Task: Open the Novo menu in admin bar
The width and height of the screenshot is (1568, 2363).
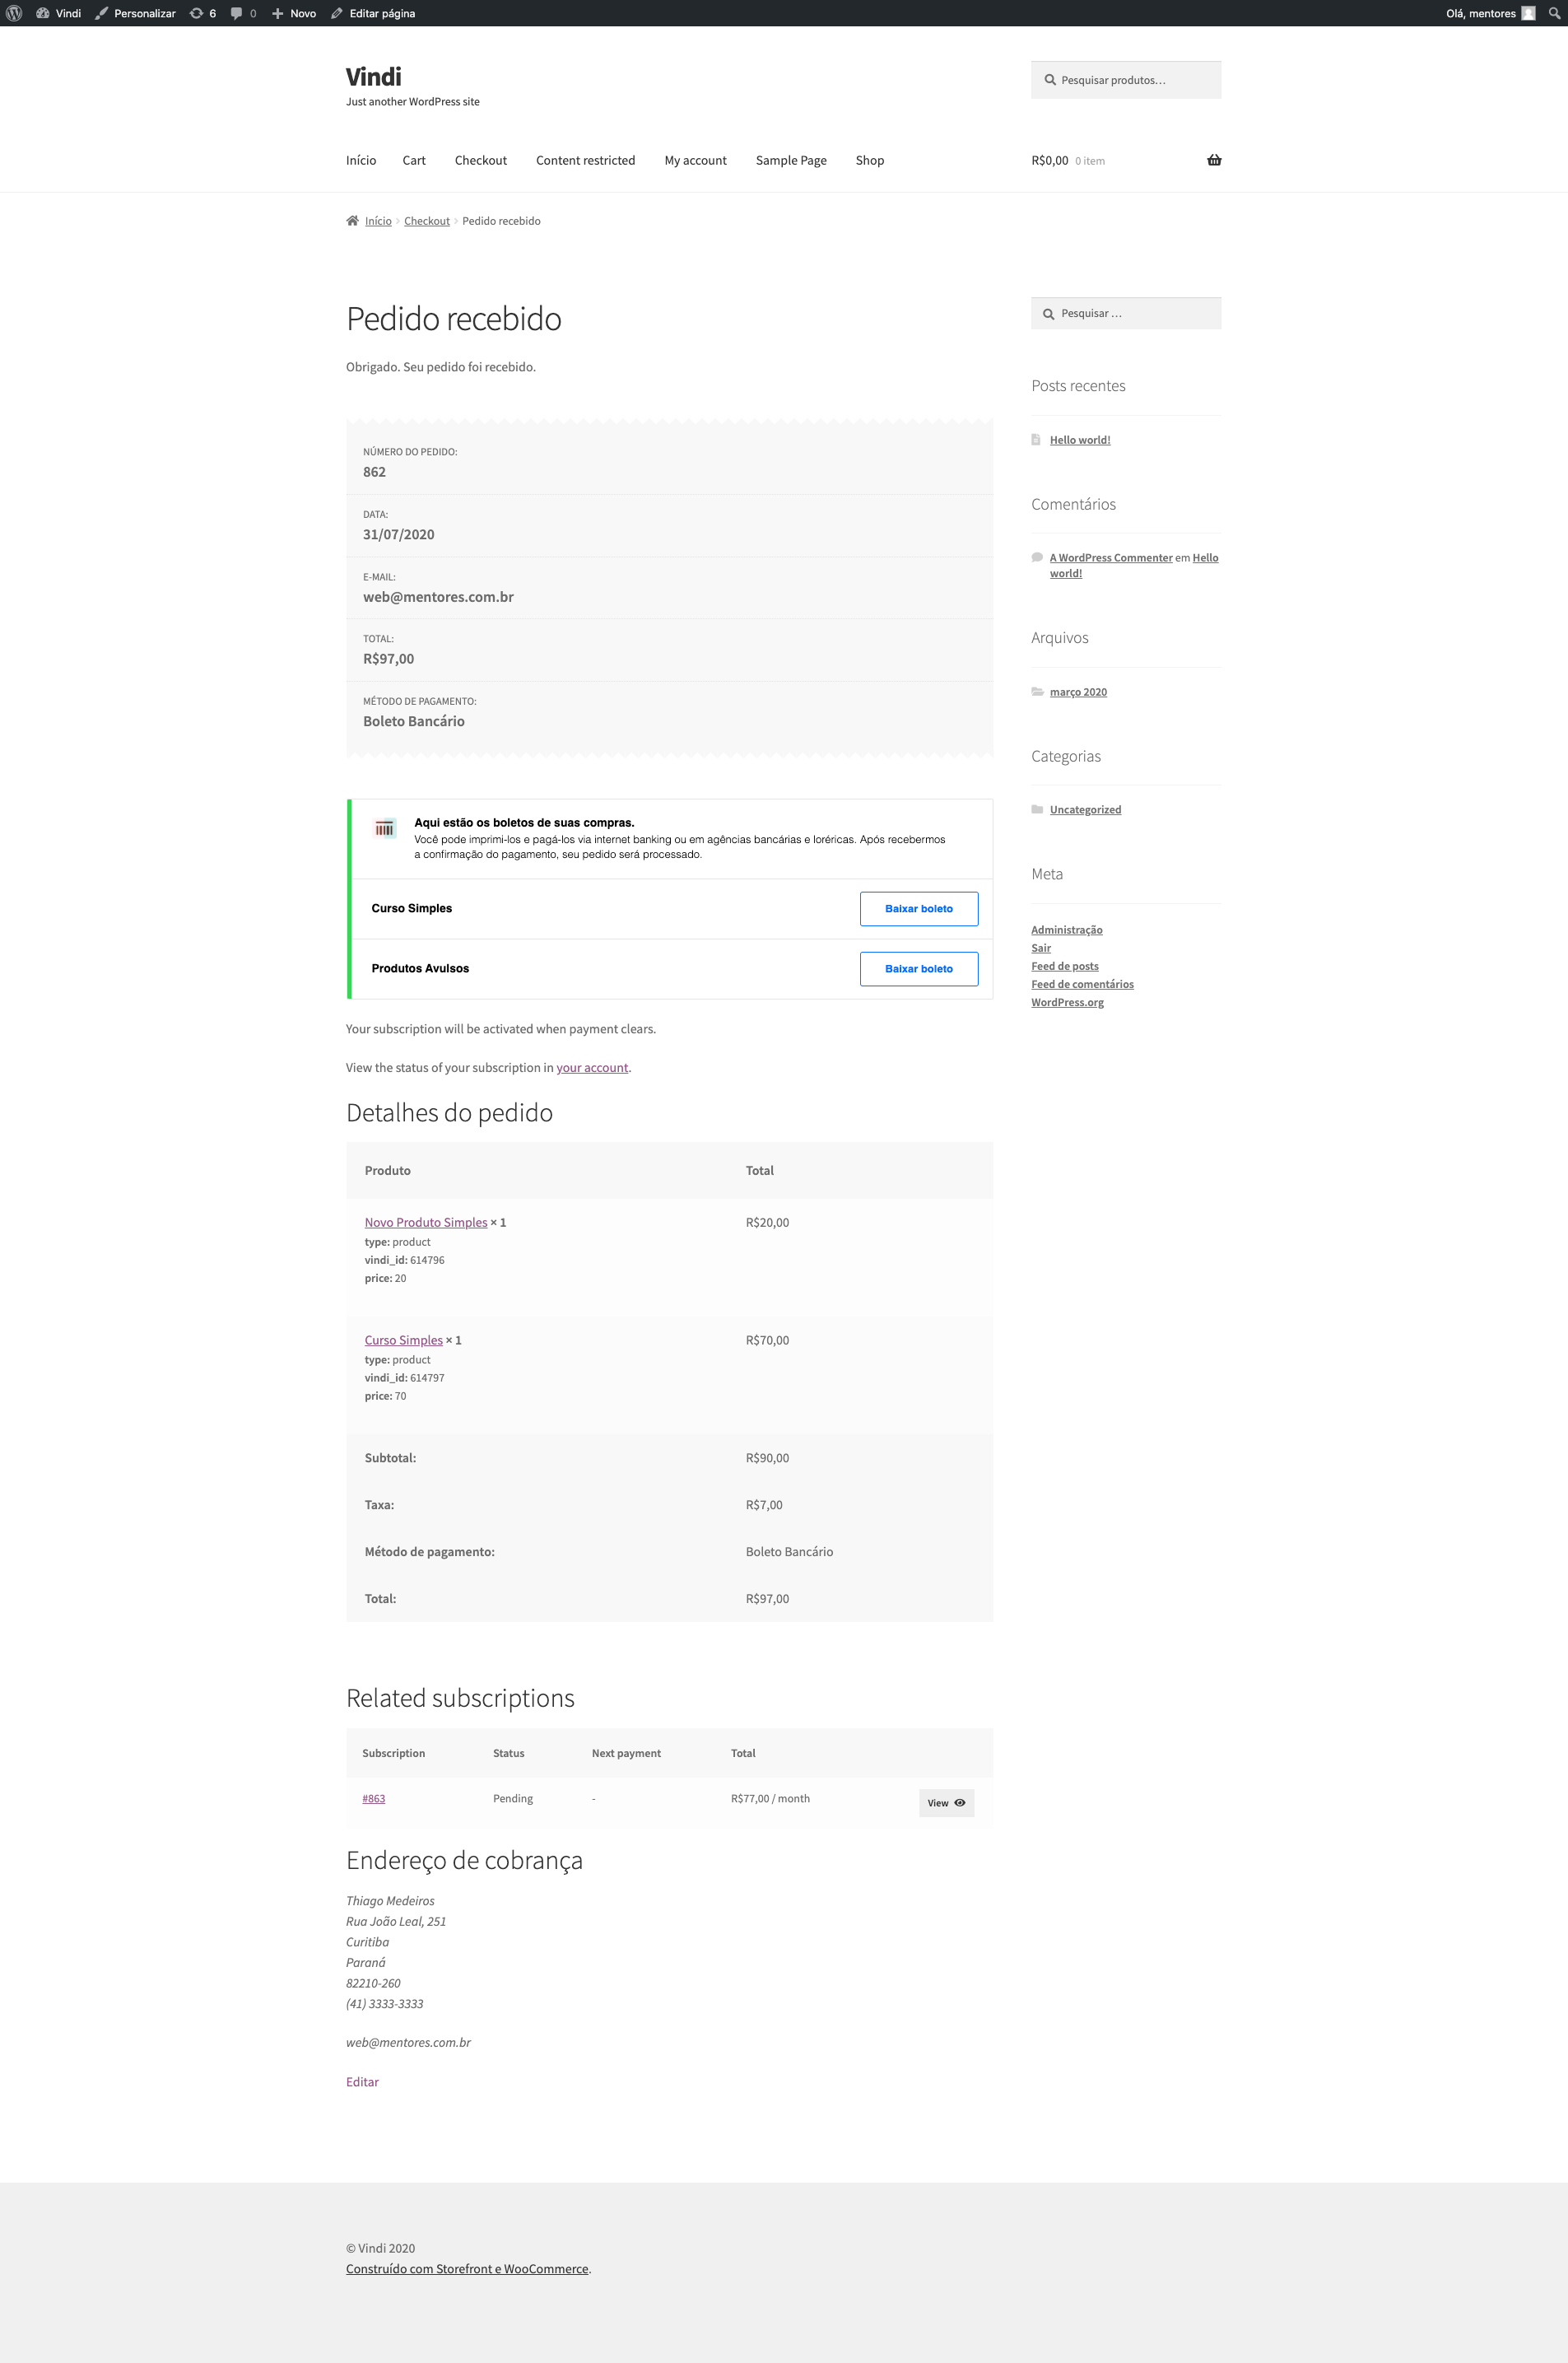Action: [294, 13]
